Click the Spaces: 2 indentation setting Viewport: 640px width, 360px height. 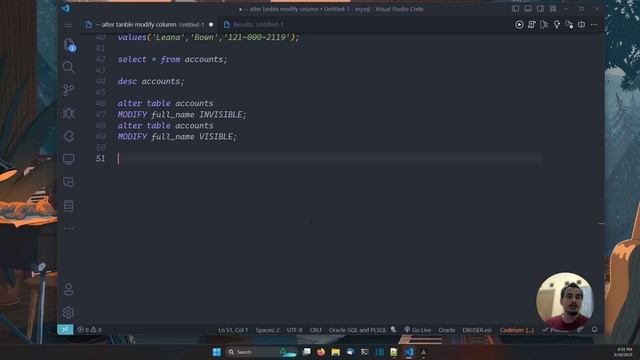[267, 330]
